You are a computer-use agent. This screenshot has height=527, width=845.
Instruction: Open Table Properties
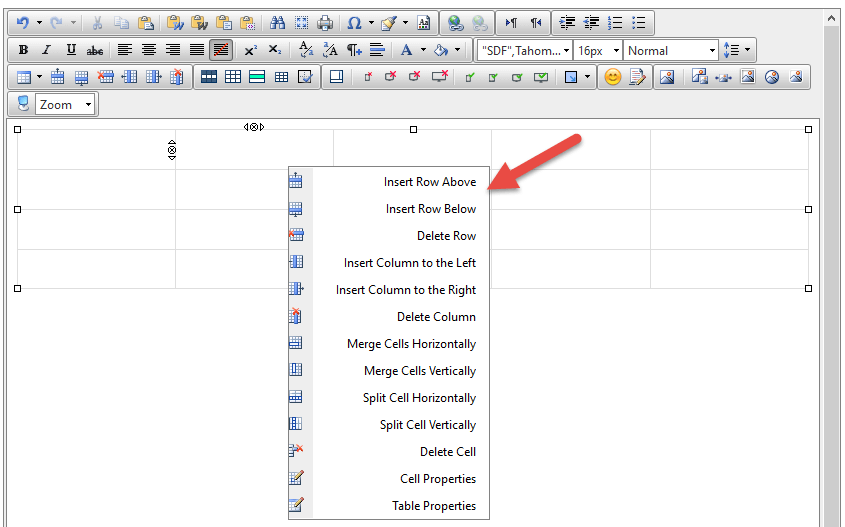[433, 506]
